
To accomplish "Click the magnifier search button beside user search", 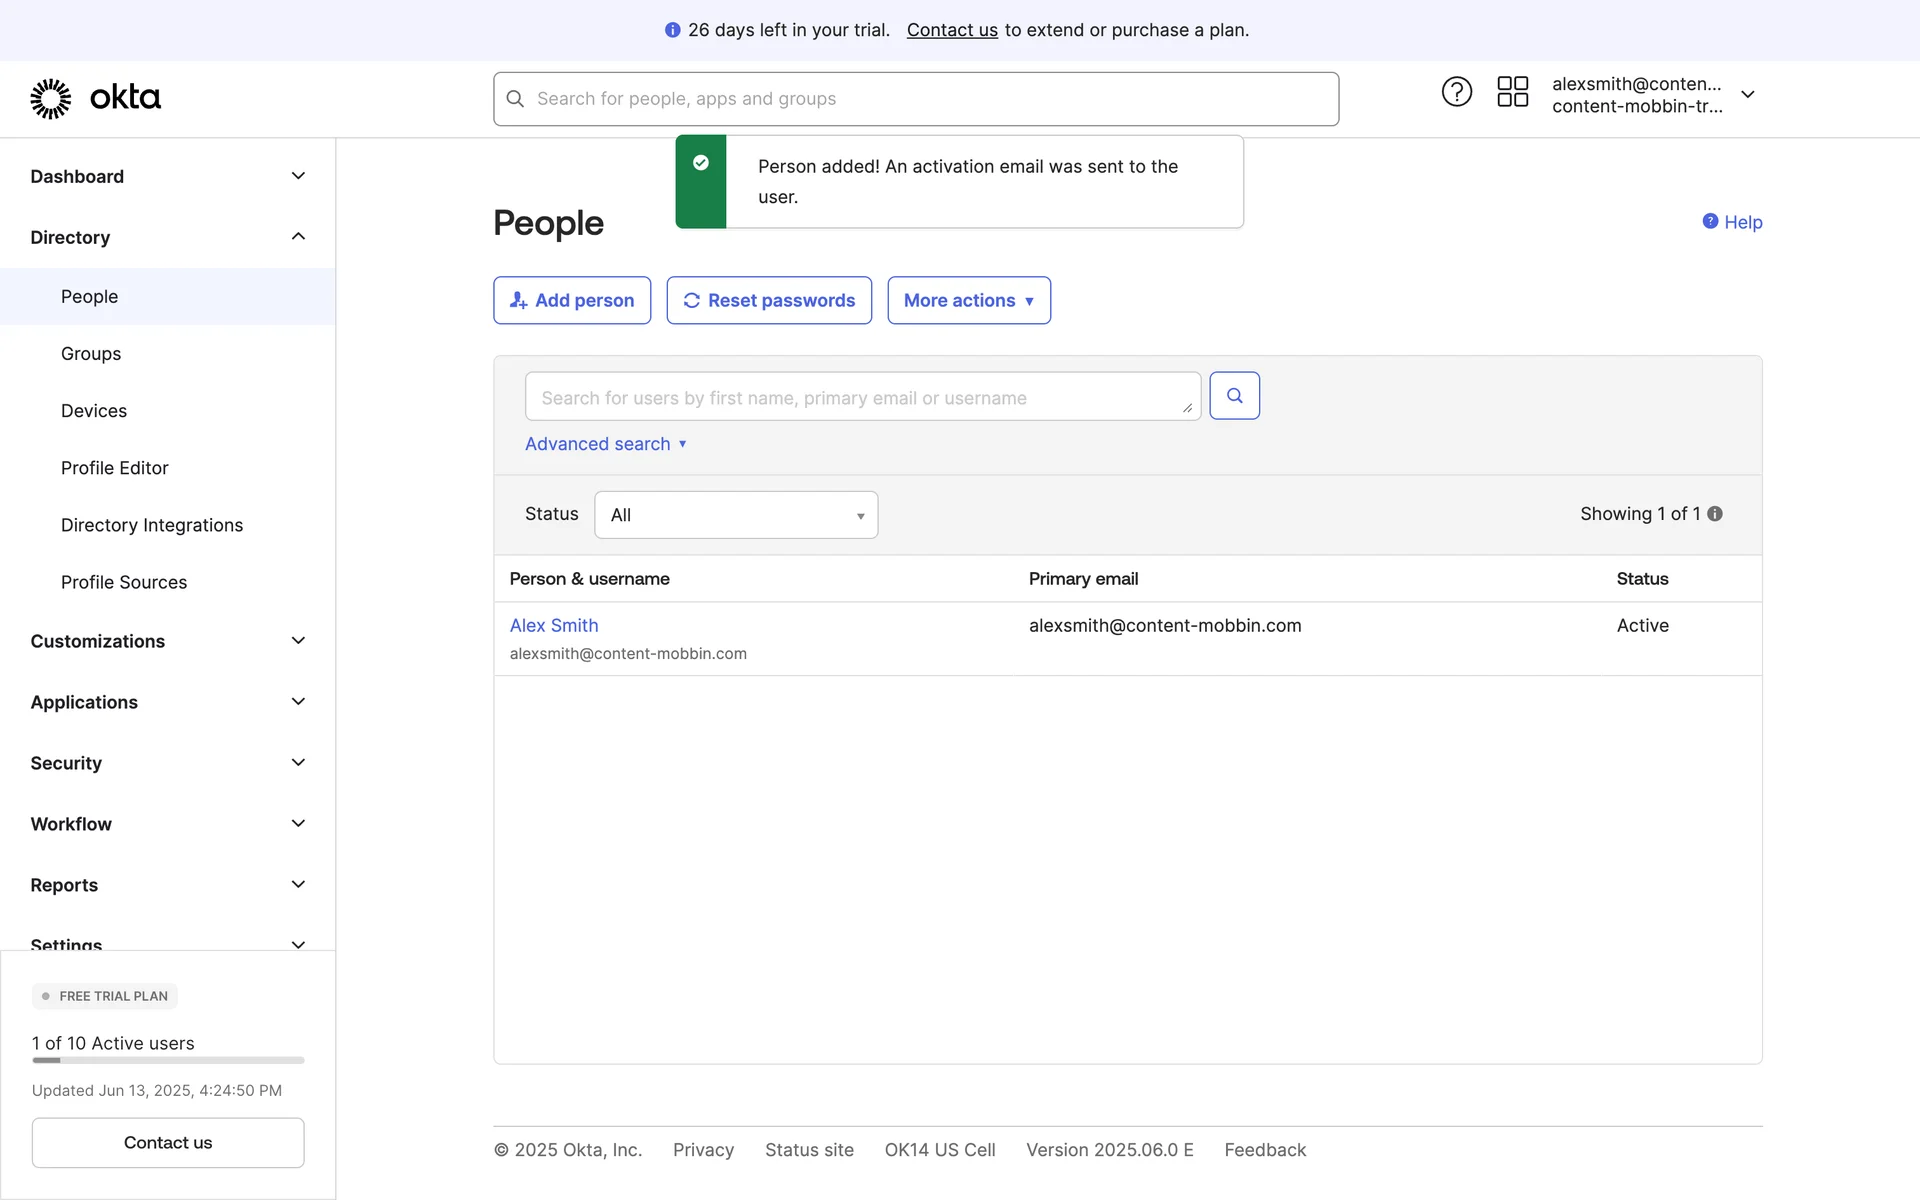I will tap(1234, 396).
